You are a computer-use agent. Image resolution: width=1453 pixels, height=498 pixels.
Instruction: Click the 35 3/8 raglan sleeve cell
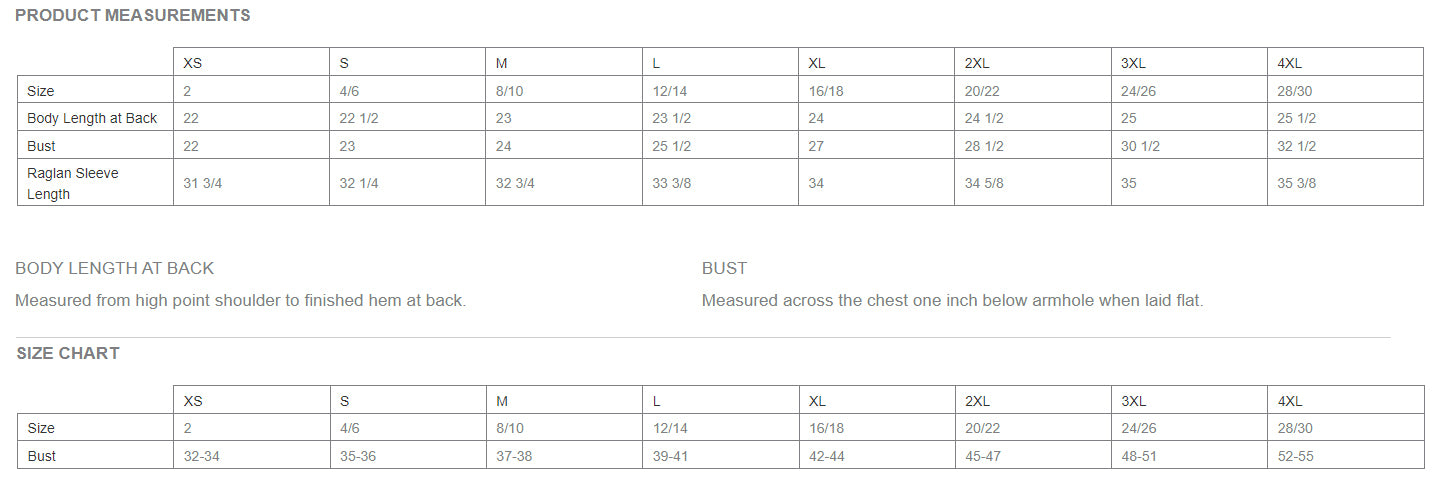point(1296,184)
